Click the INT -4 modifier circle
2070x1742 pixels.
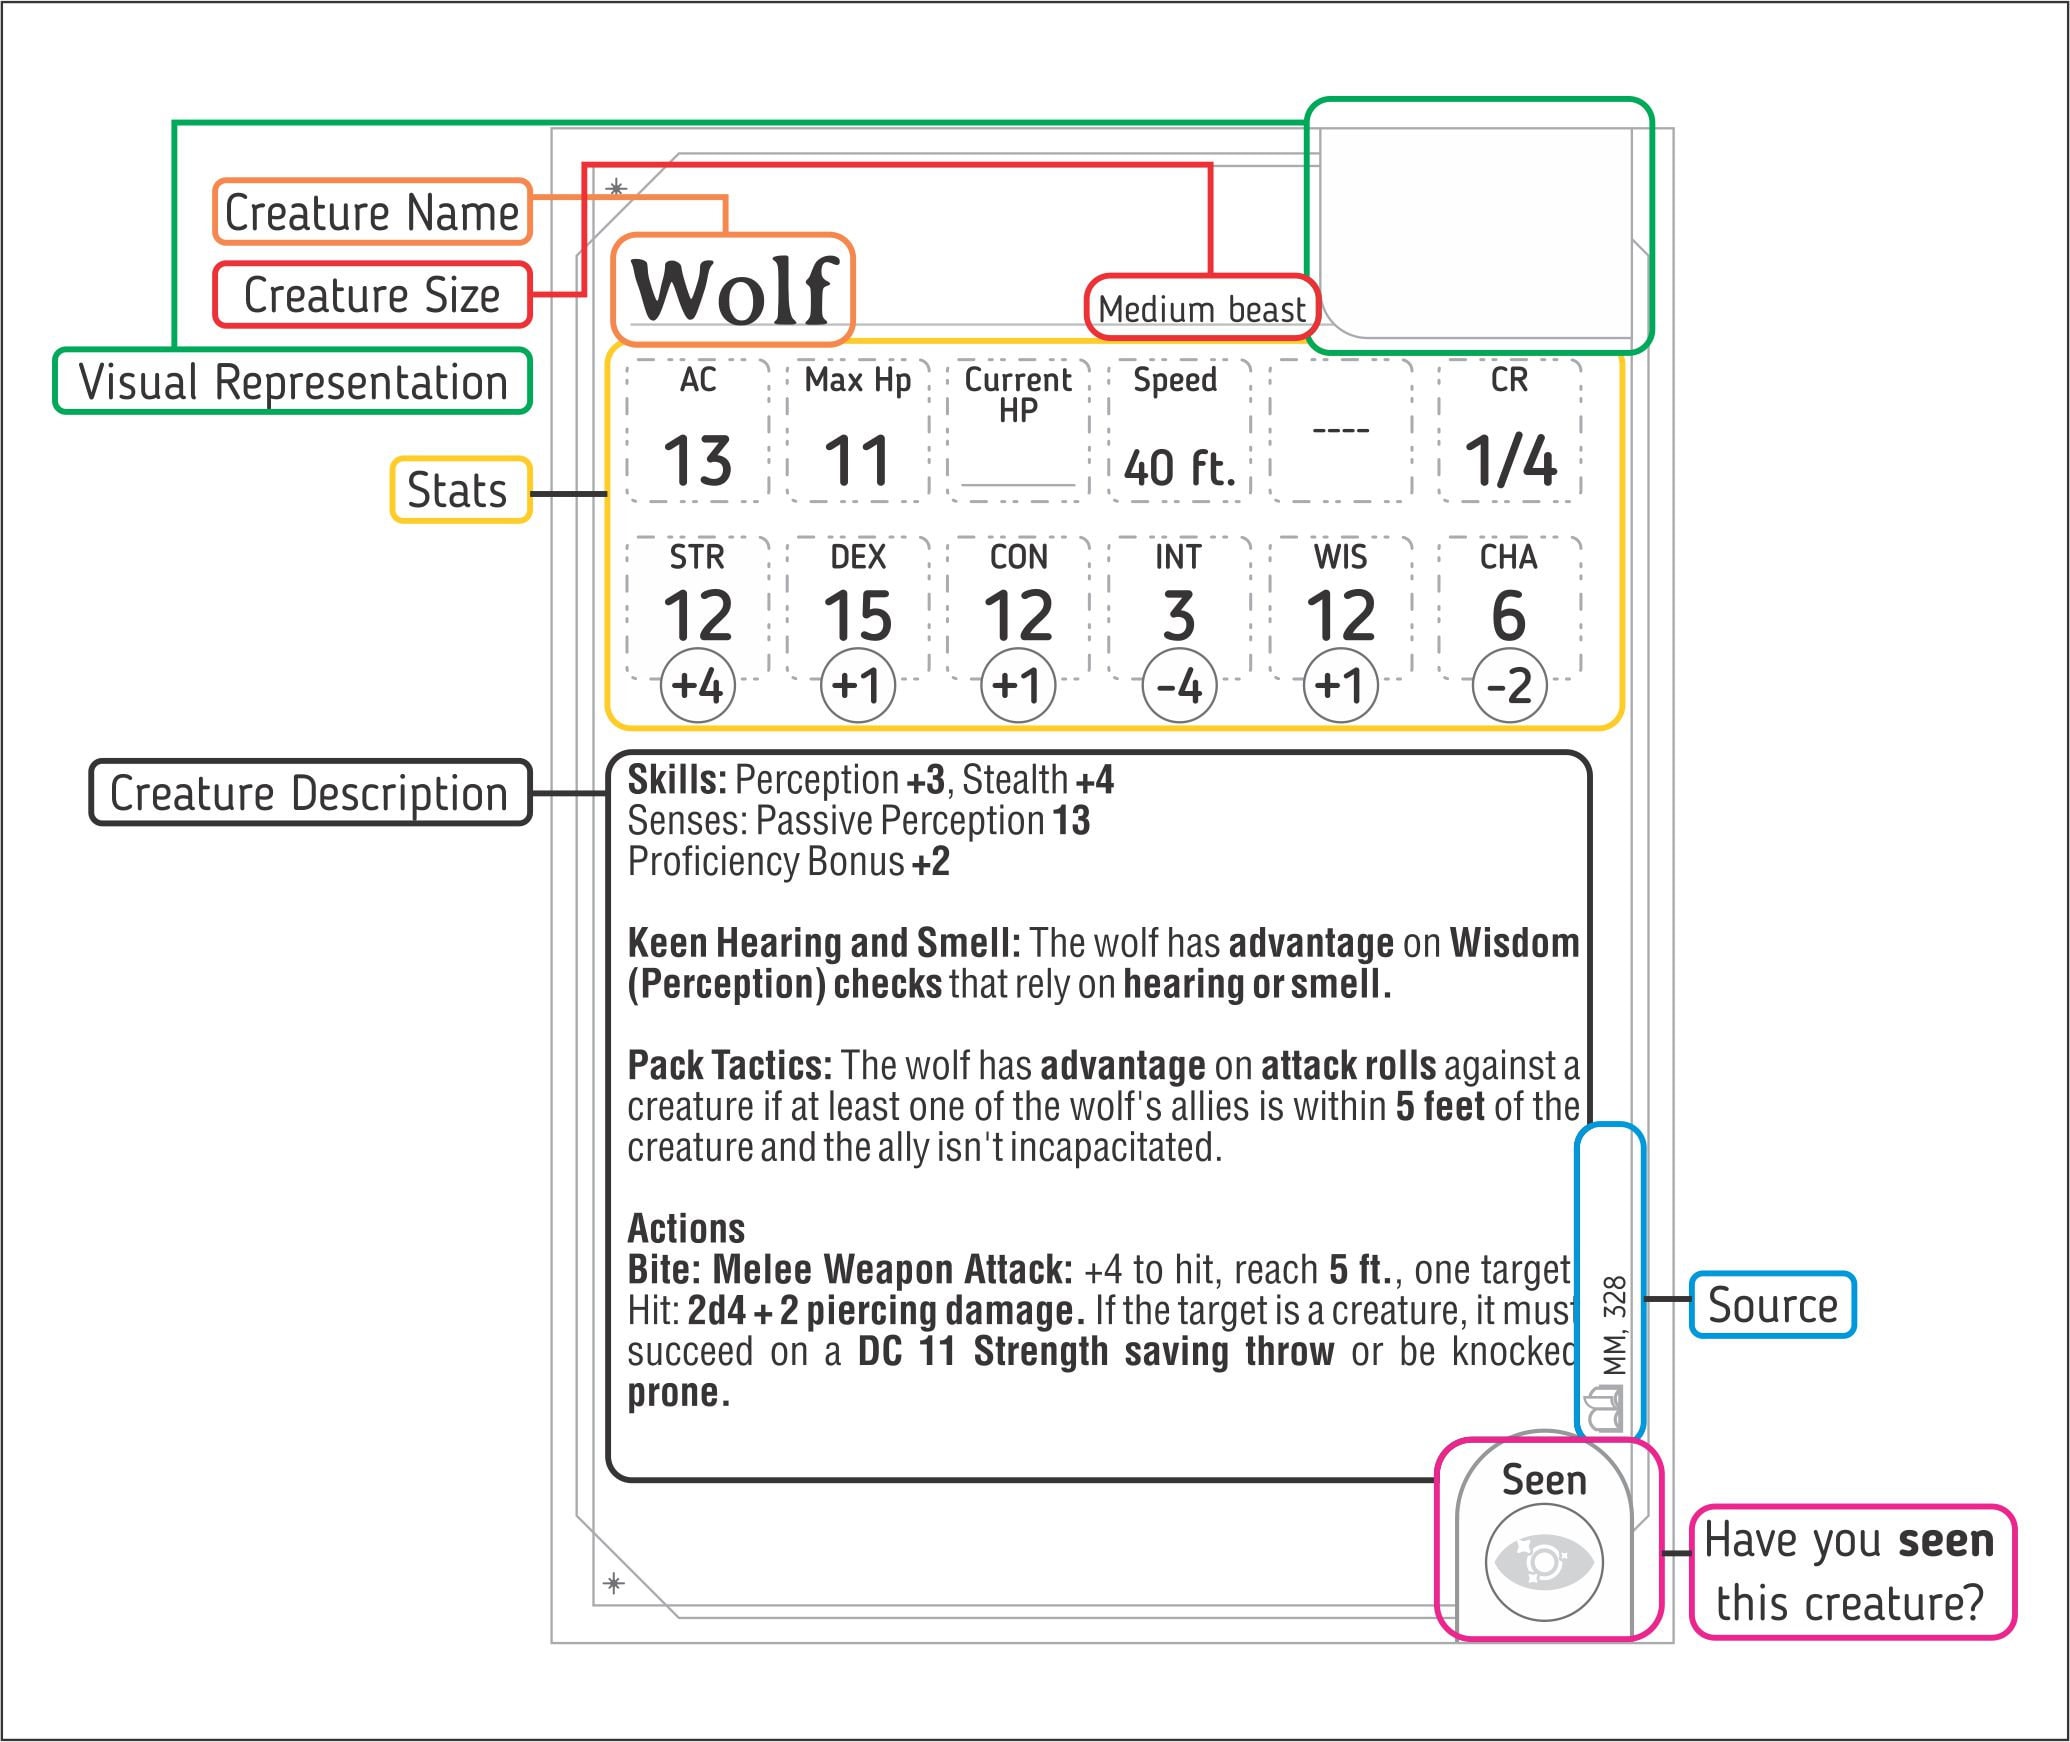[1180, 686]
